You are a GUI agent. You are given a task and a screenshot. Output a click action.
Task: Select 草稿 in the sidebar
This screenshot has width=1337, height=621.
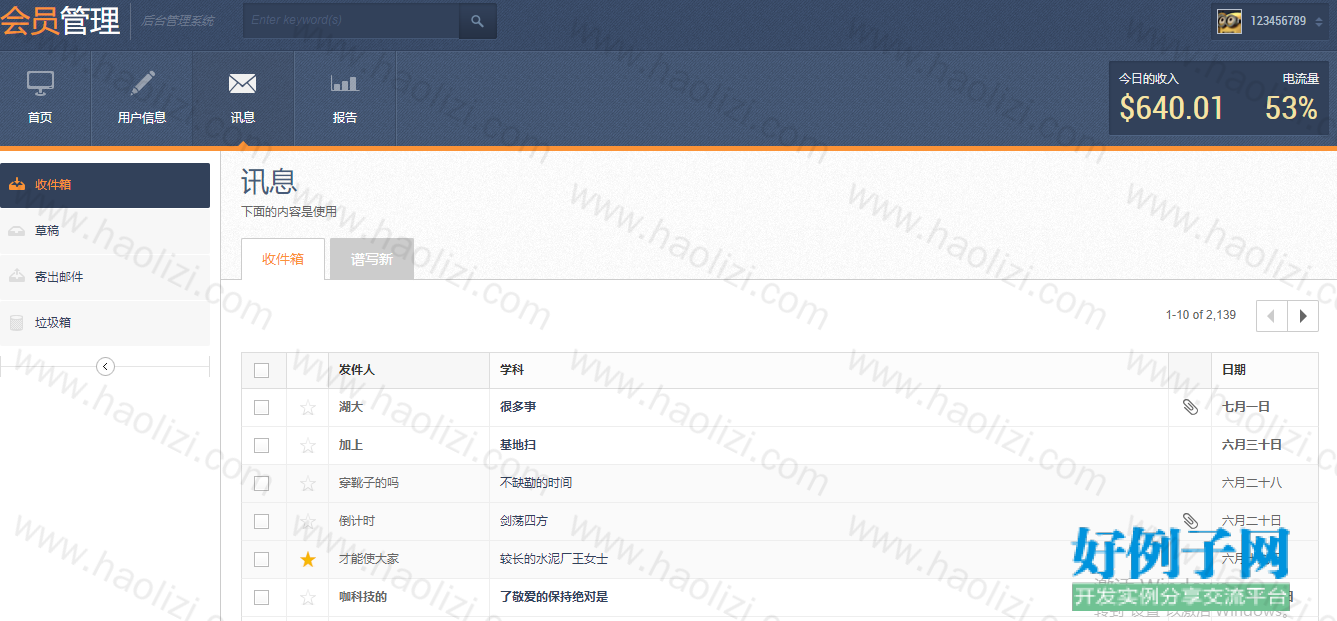[105, 231]
